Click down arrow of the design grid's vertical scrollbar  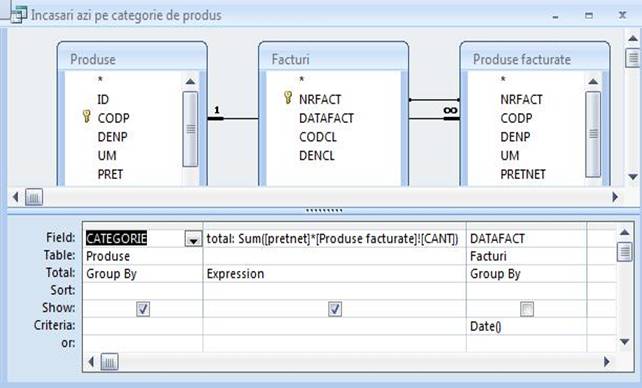pos(624,341)
